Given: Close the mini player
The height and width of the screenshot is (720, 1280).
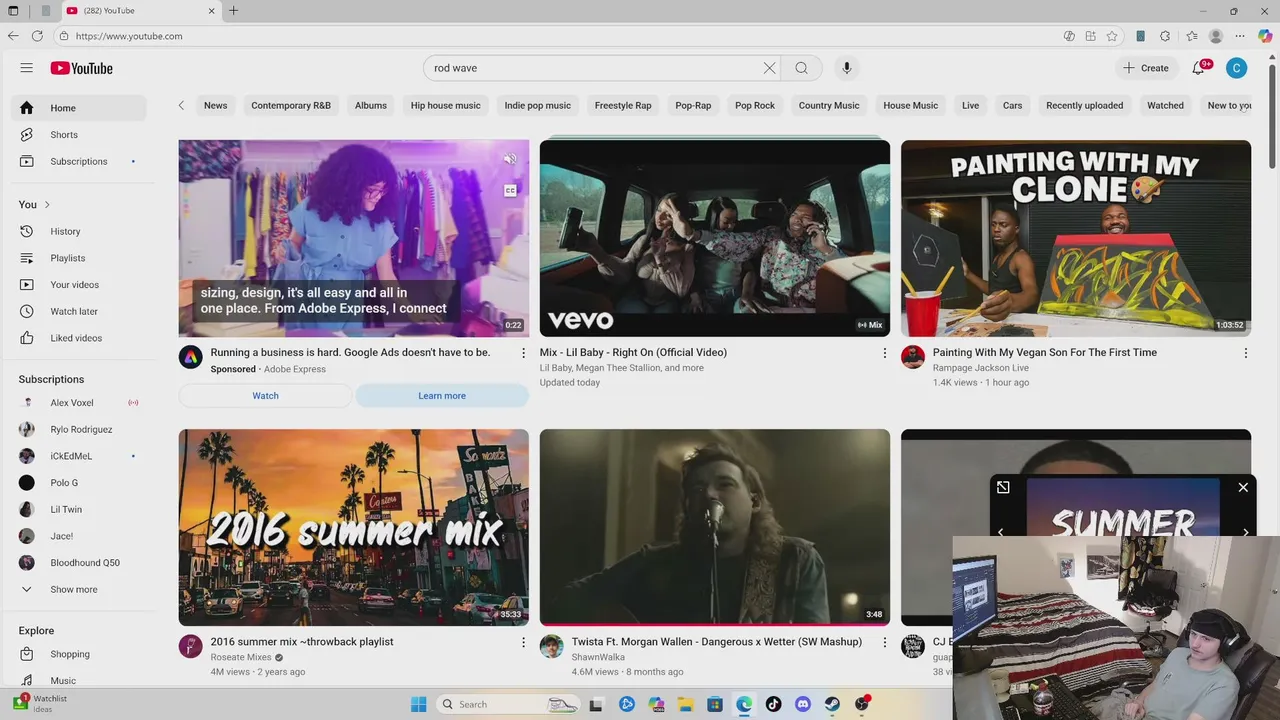Looking at the screenshot, I should tap(1243, 487).
